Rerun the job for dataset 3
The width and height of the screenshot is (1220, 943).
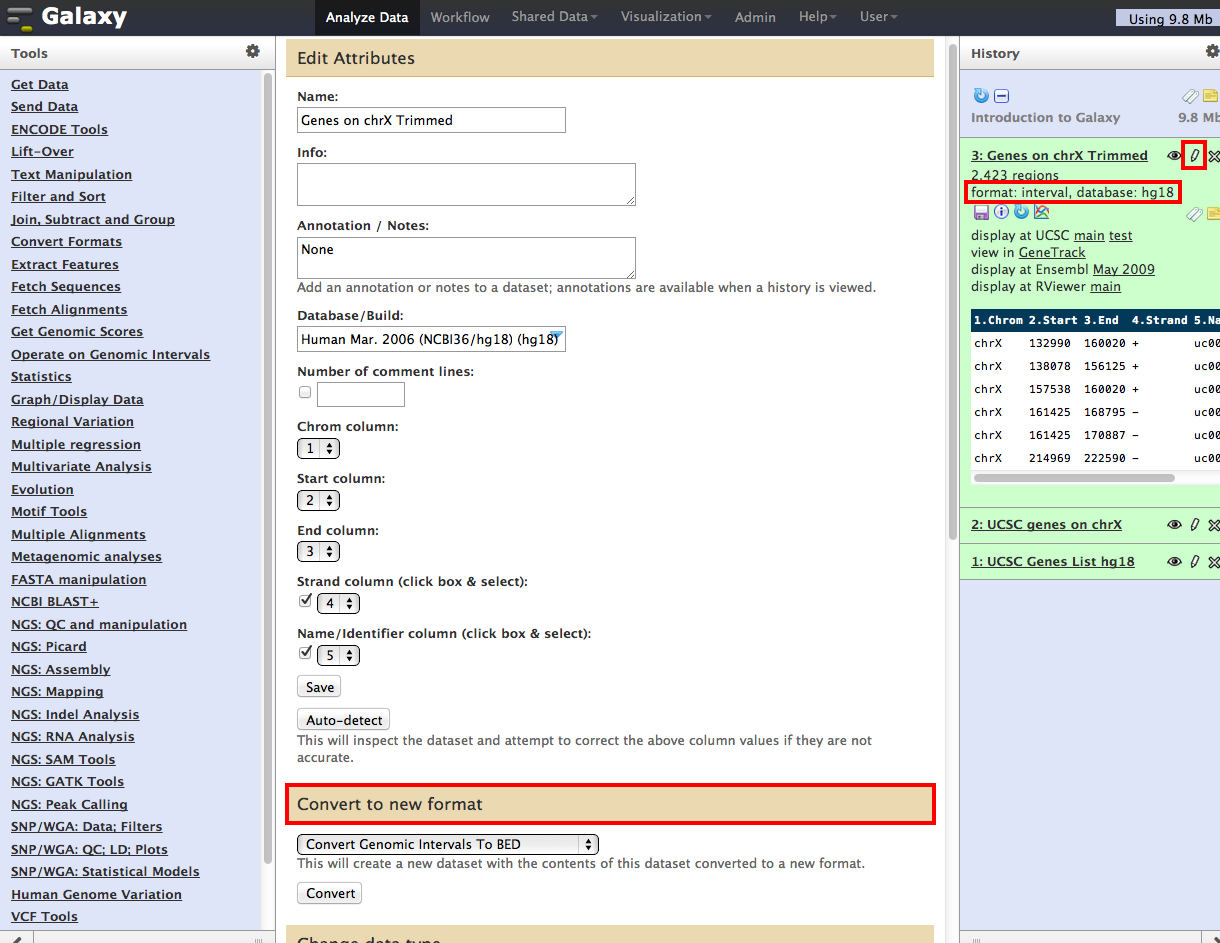(x=1021, y=212)
